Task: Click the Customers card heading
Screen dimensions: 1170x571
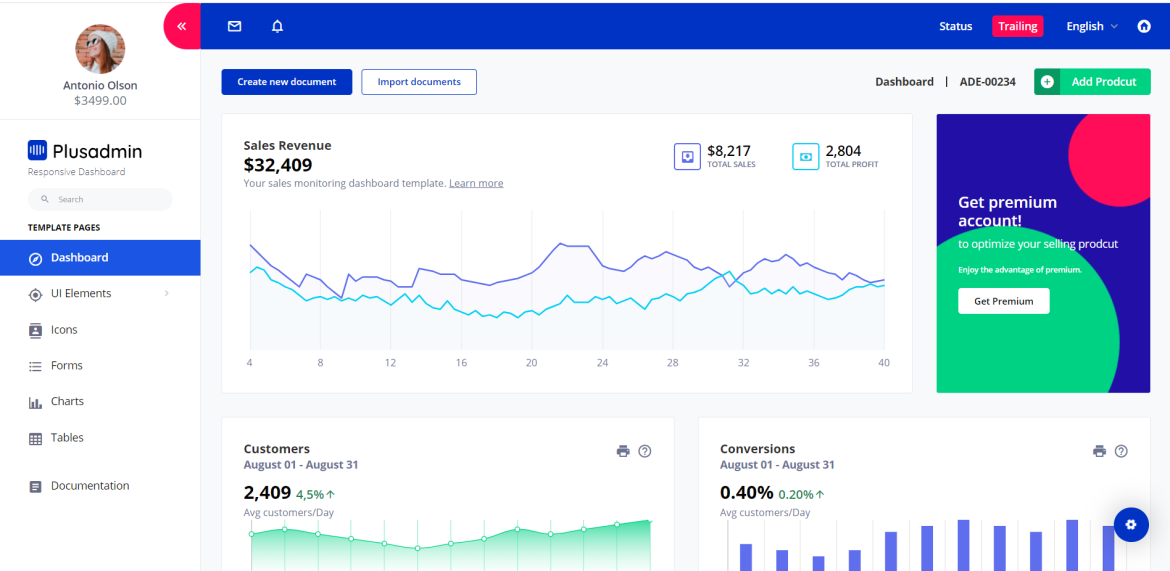Action: [x=276, y=449]
